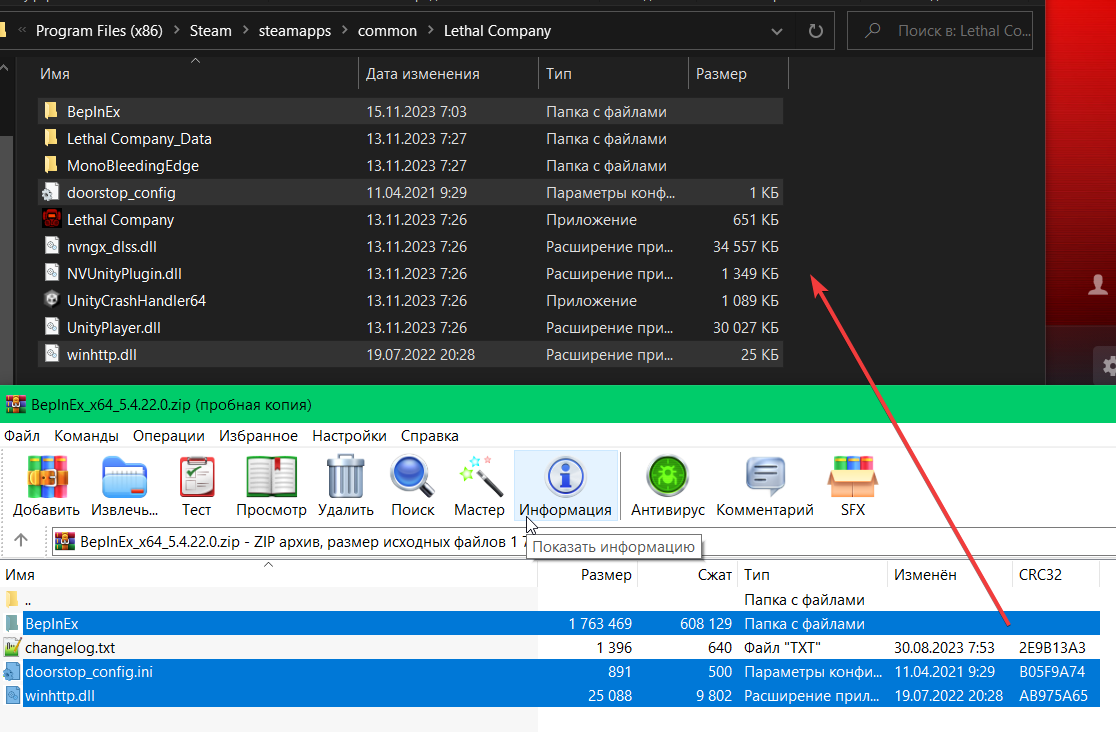
Task: Click the UnityCrashHandler64 file icon
Action: pos(51,300)
